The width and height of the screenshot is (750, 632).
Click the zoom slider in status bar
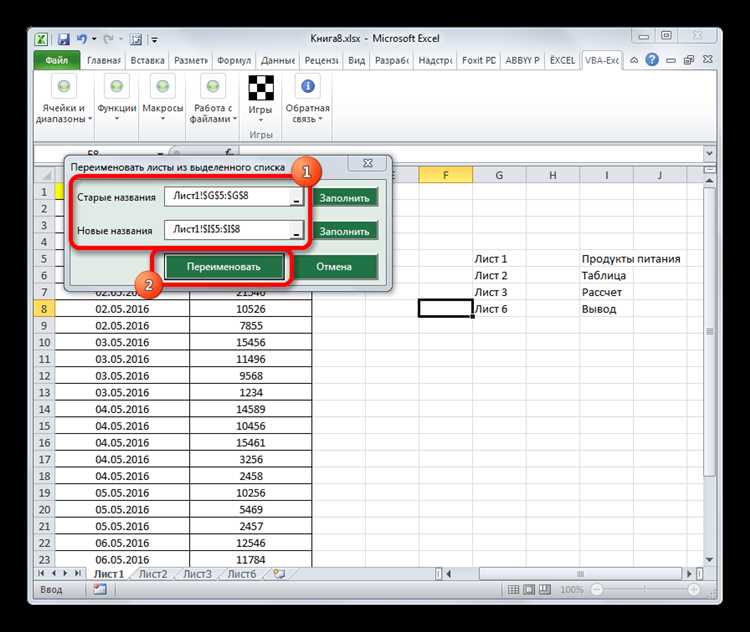(645, 589)
